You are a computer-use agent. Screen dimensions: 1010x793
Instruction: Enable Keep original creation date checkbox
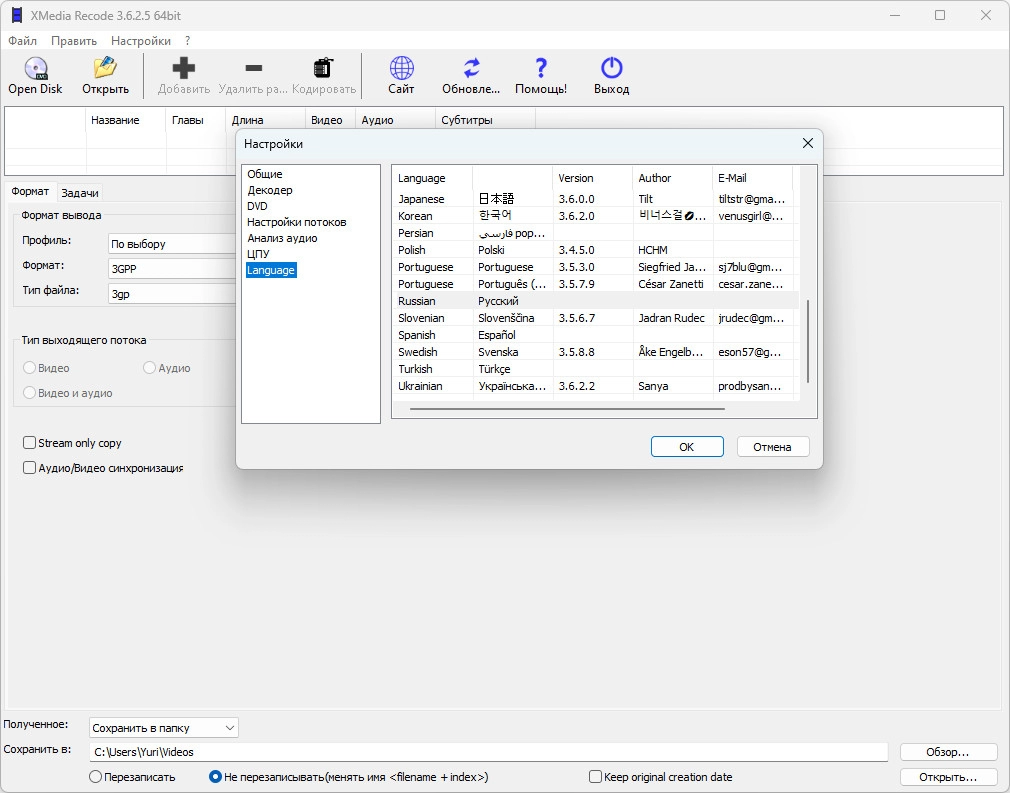click(x=596, y=777)
